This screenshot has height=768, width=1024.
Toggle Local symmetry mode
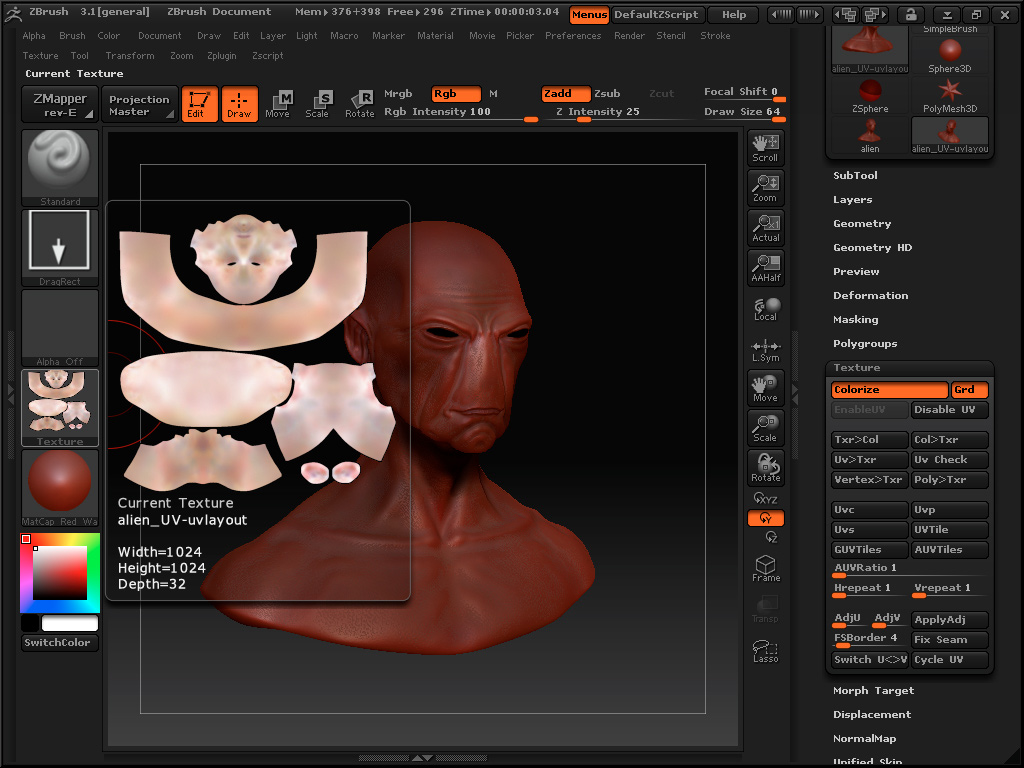point(766,308)
